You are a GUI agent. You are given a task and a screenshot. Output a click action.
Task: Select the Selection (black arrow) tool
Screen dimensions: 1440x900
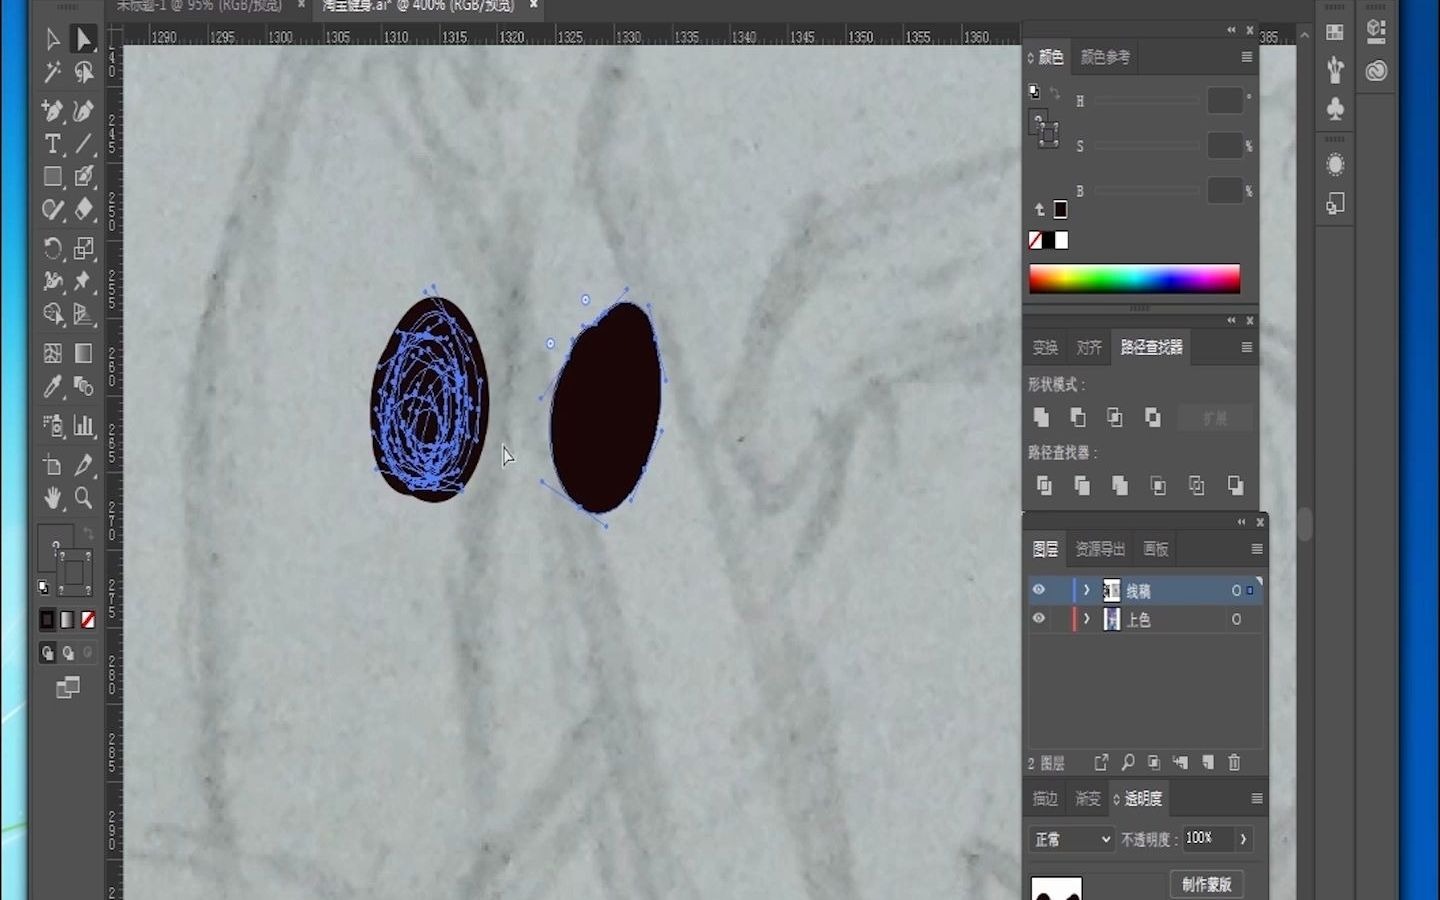pos(53,39)
